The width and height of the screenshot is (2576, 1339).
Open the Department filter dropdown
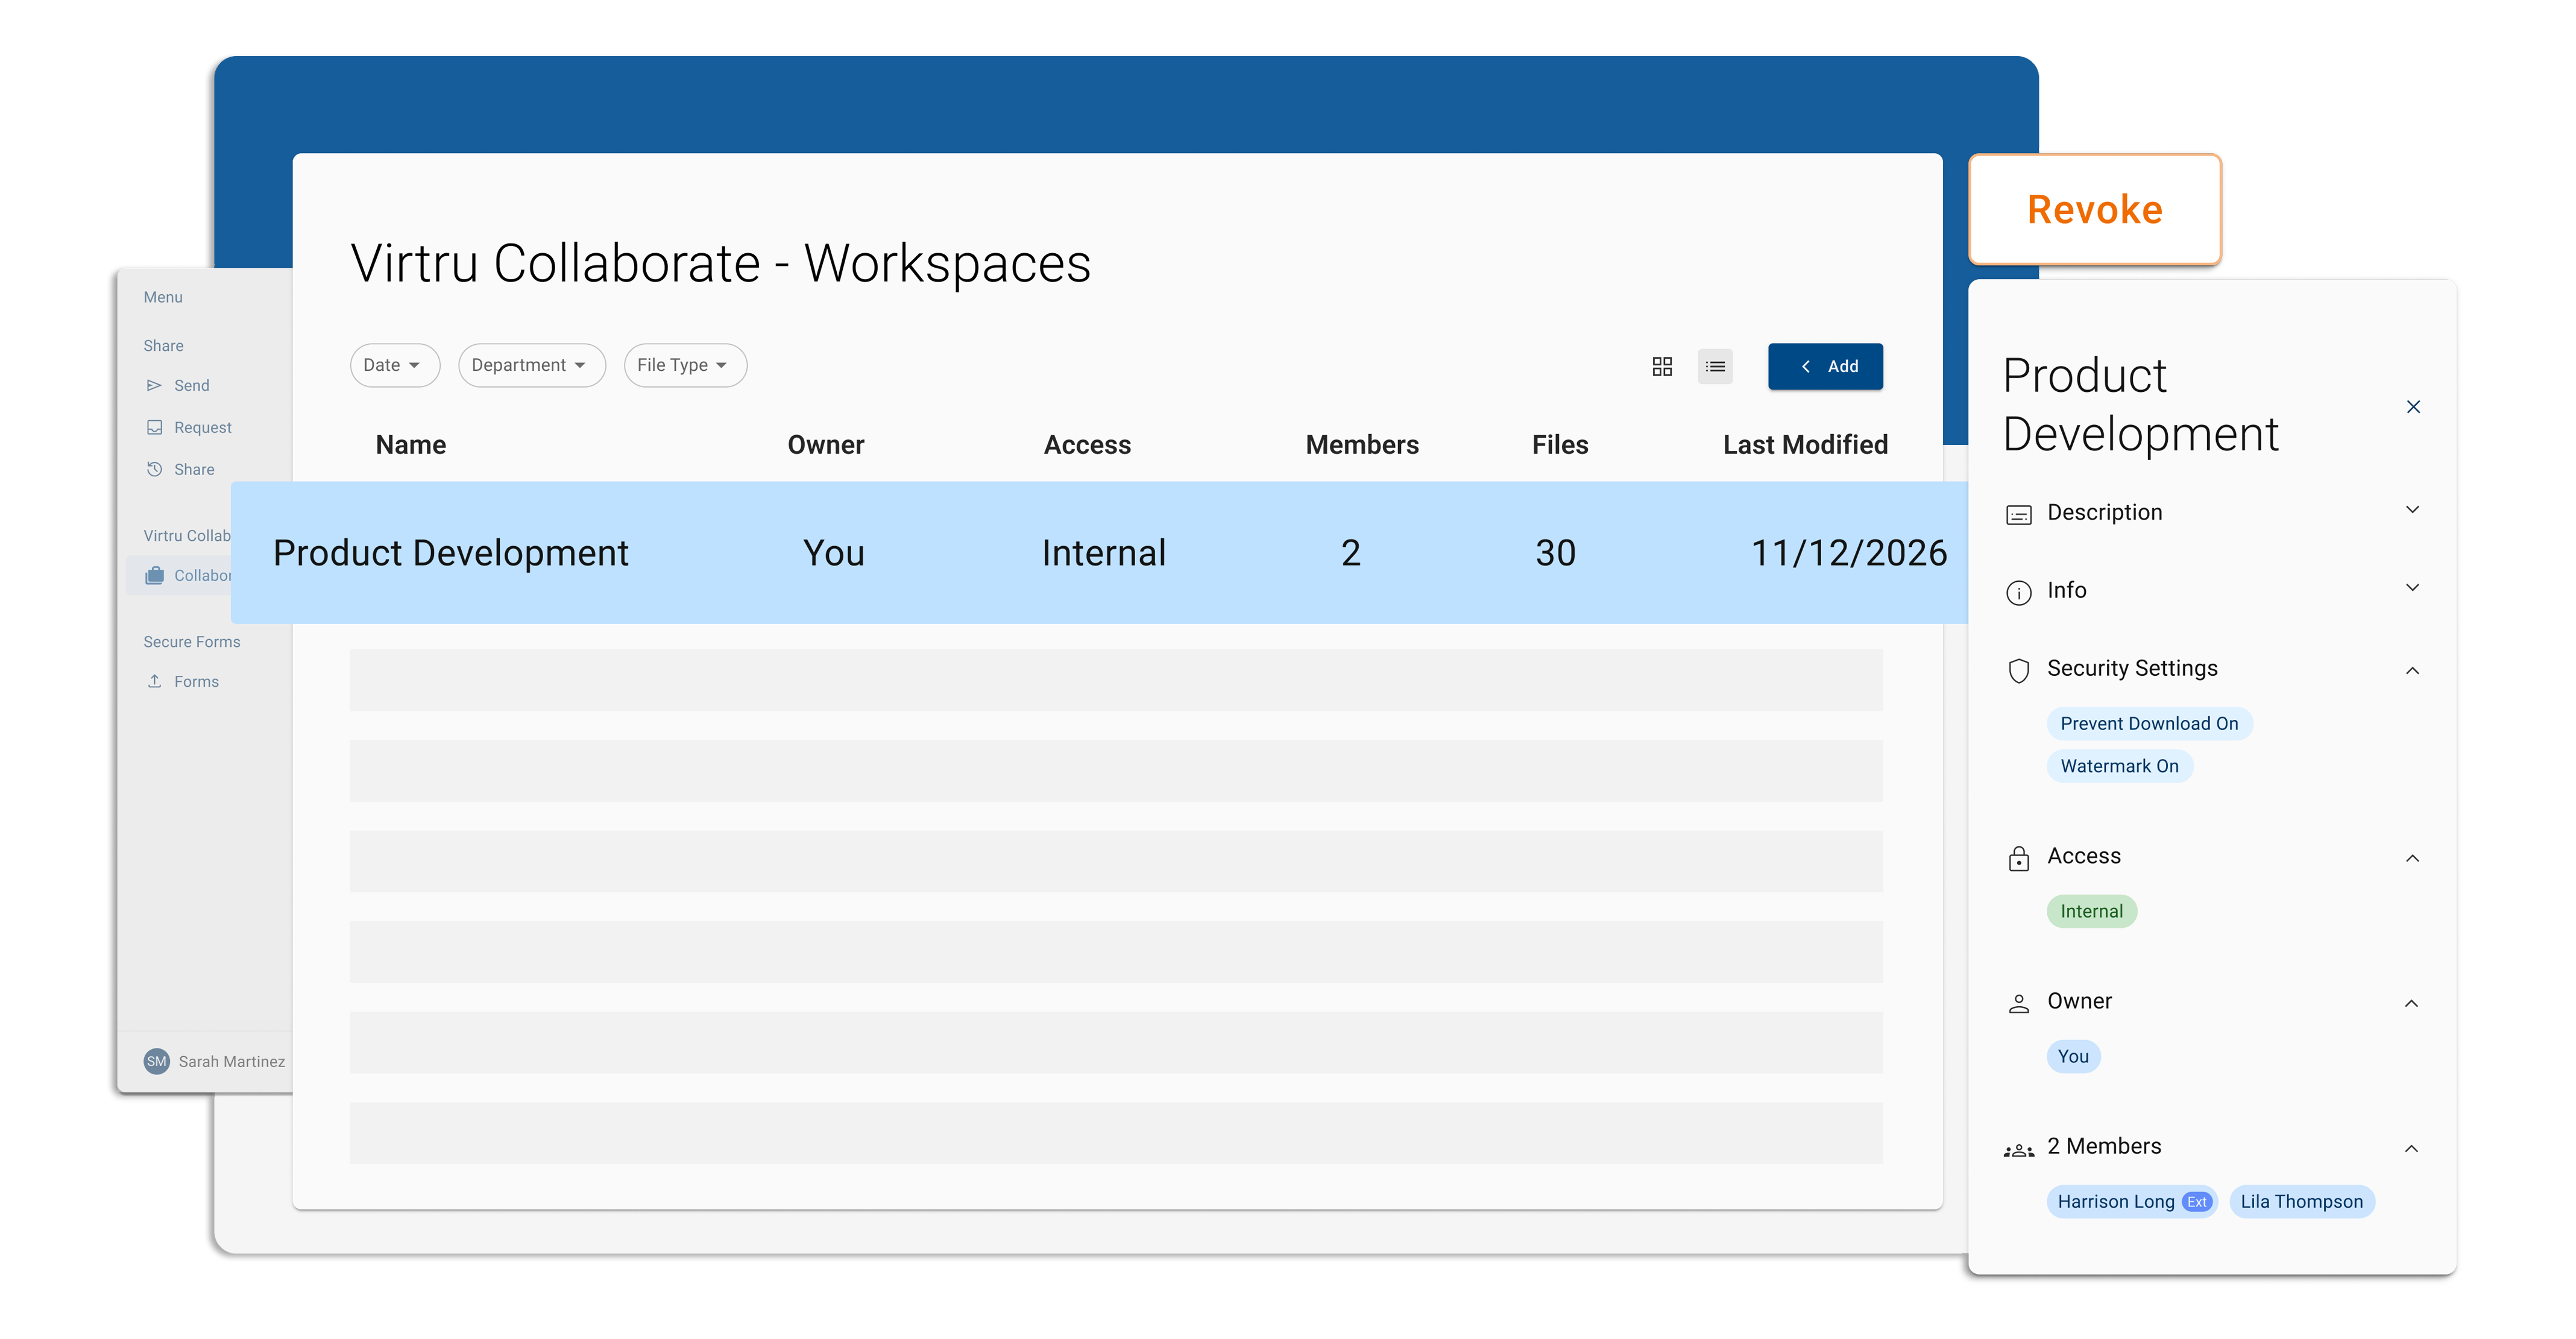532,365
